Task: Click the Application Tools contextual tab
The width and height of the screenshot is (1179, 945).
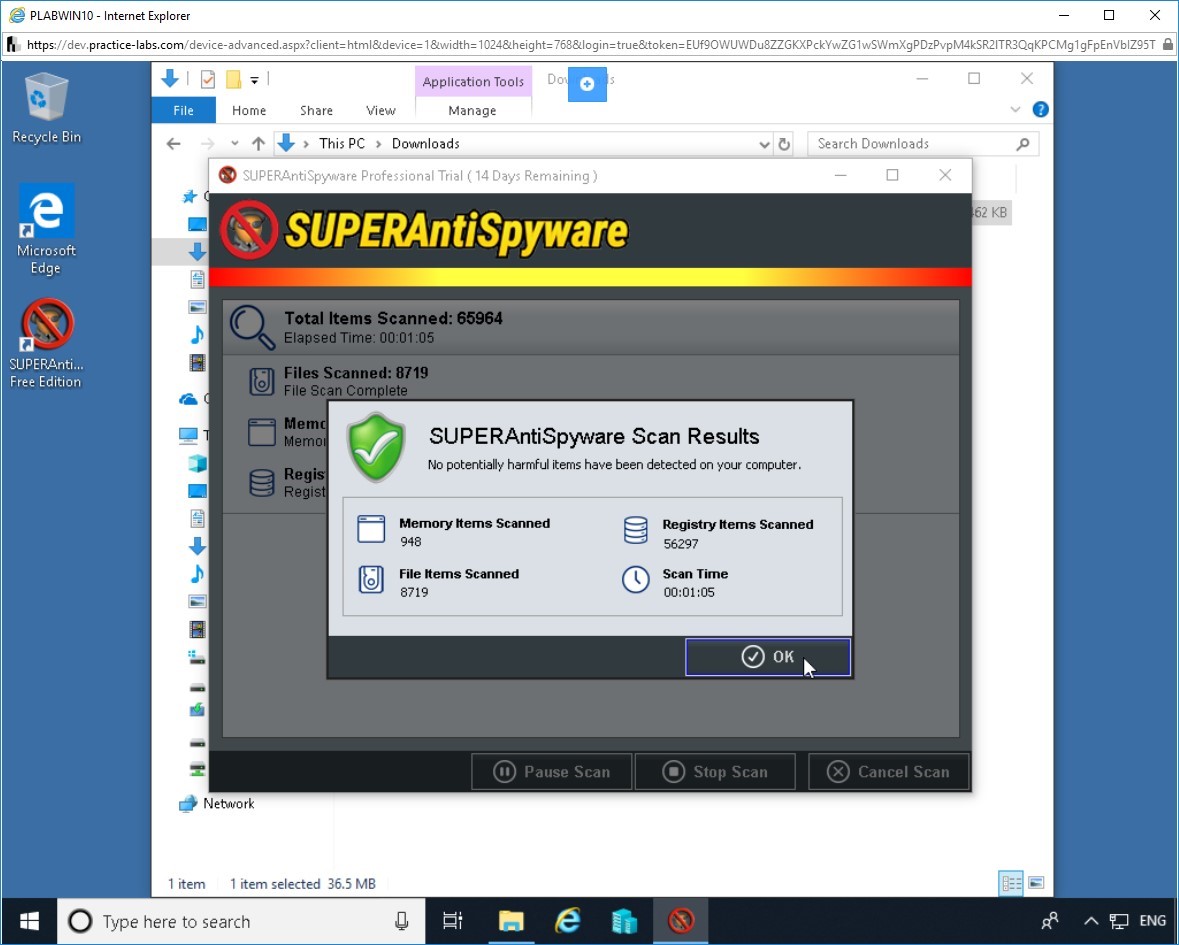Action: pyautogui.click(x=473, y=81)
